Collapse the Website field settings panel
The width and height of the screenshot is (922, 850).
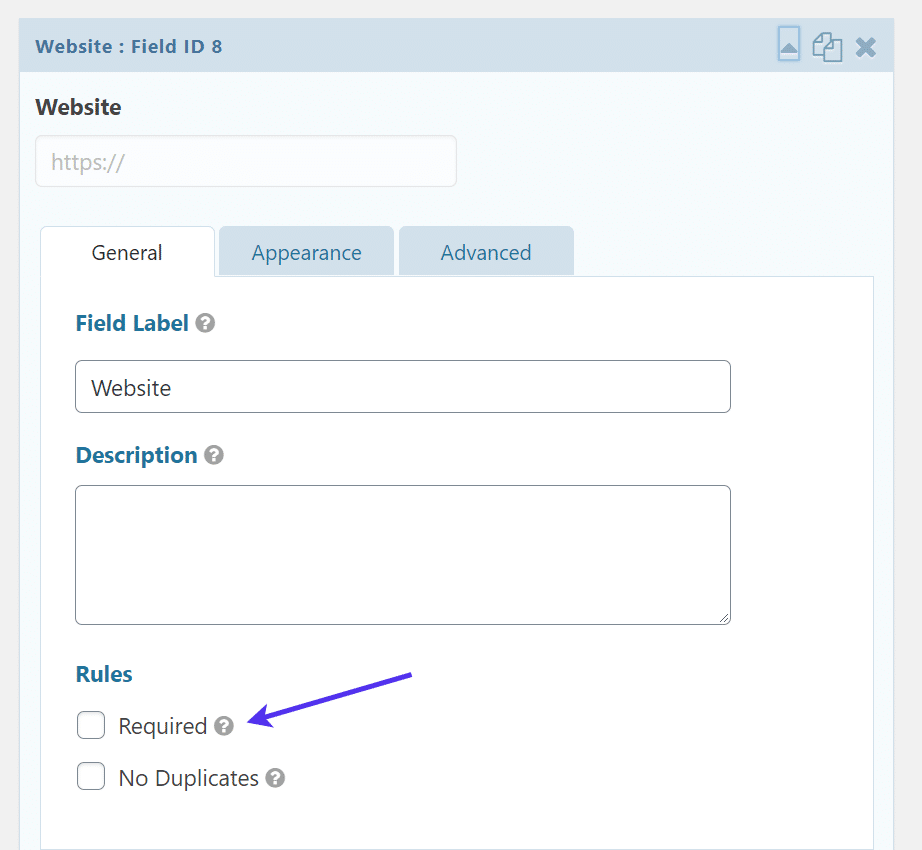point(789,46)
